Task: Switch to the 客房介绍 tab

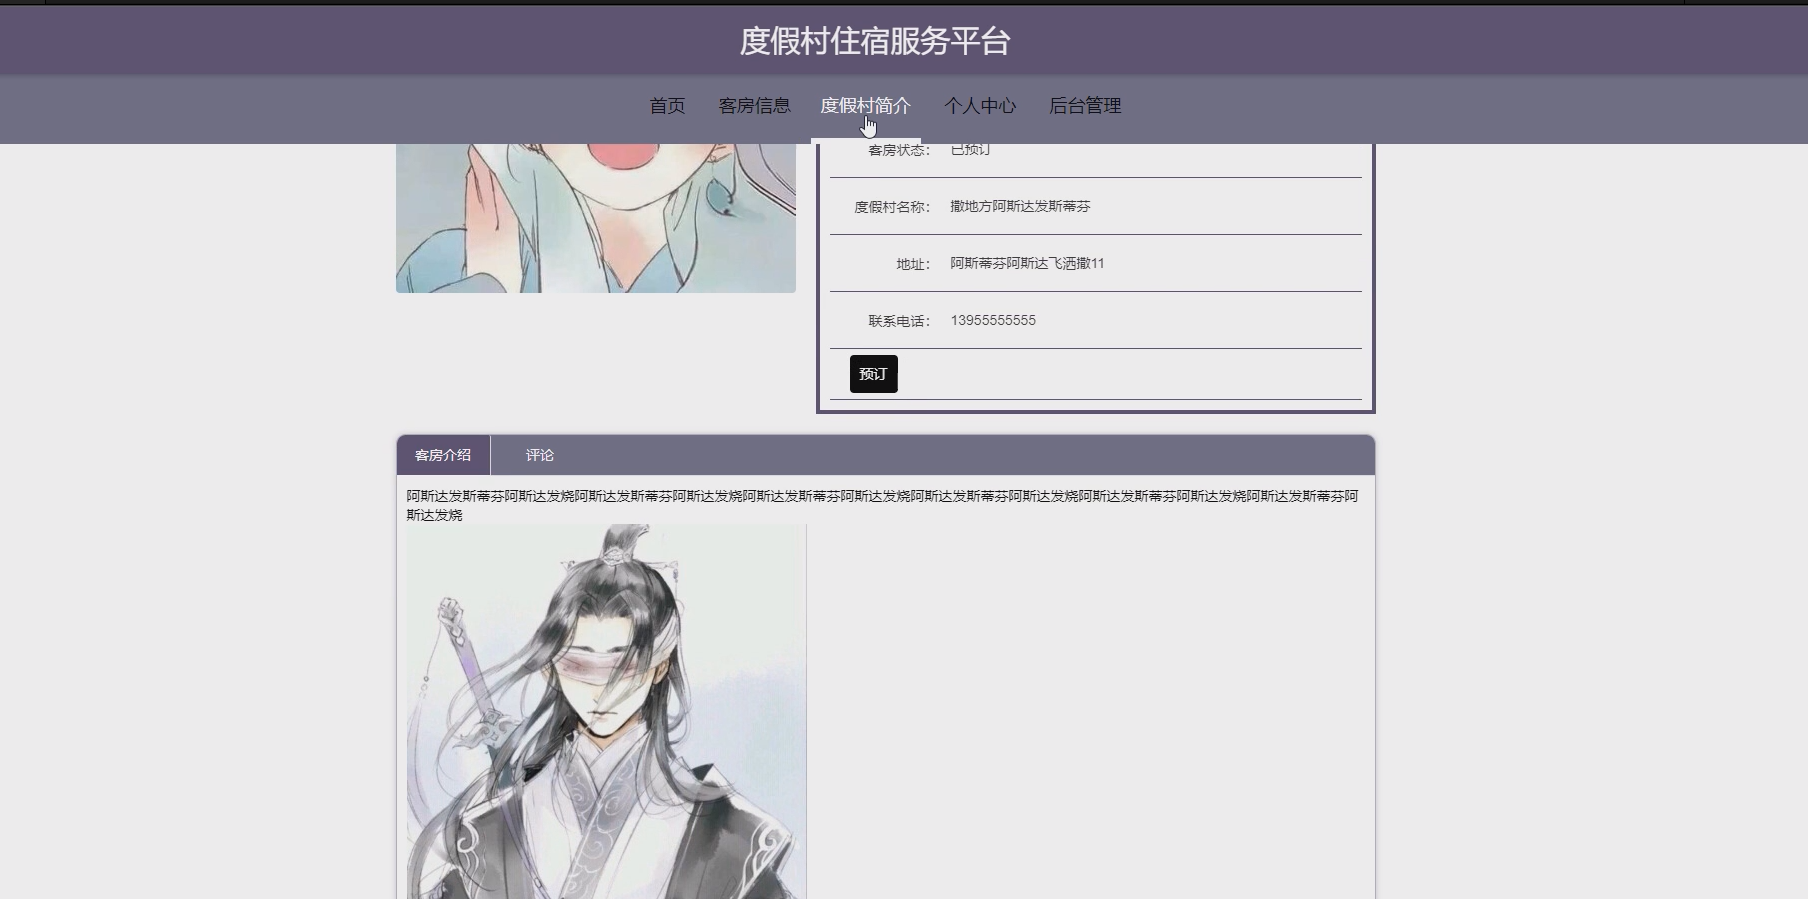Action: (443, 455)
